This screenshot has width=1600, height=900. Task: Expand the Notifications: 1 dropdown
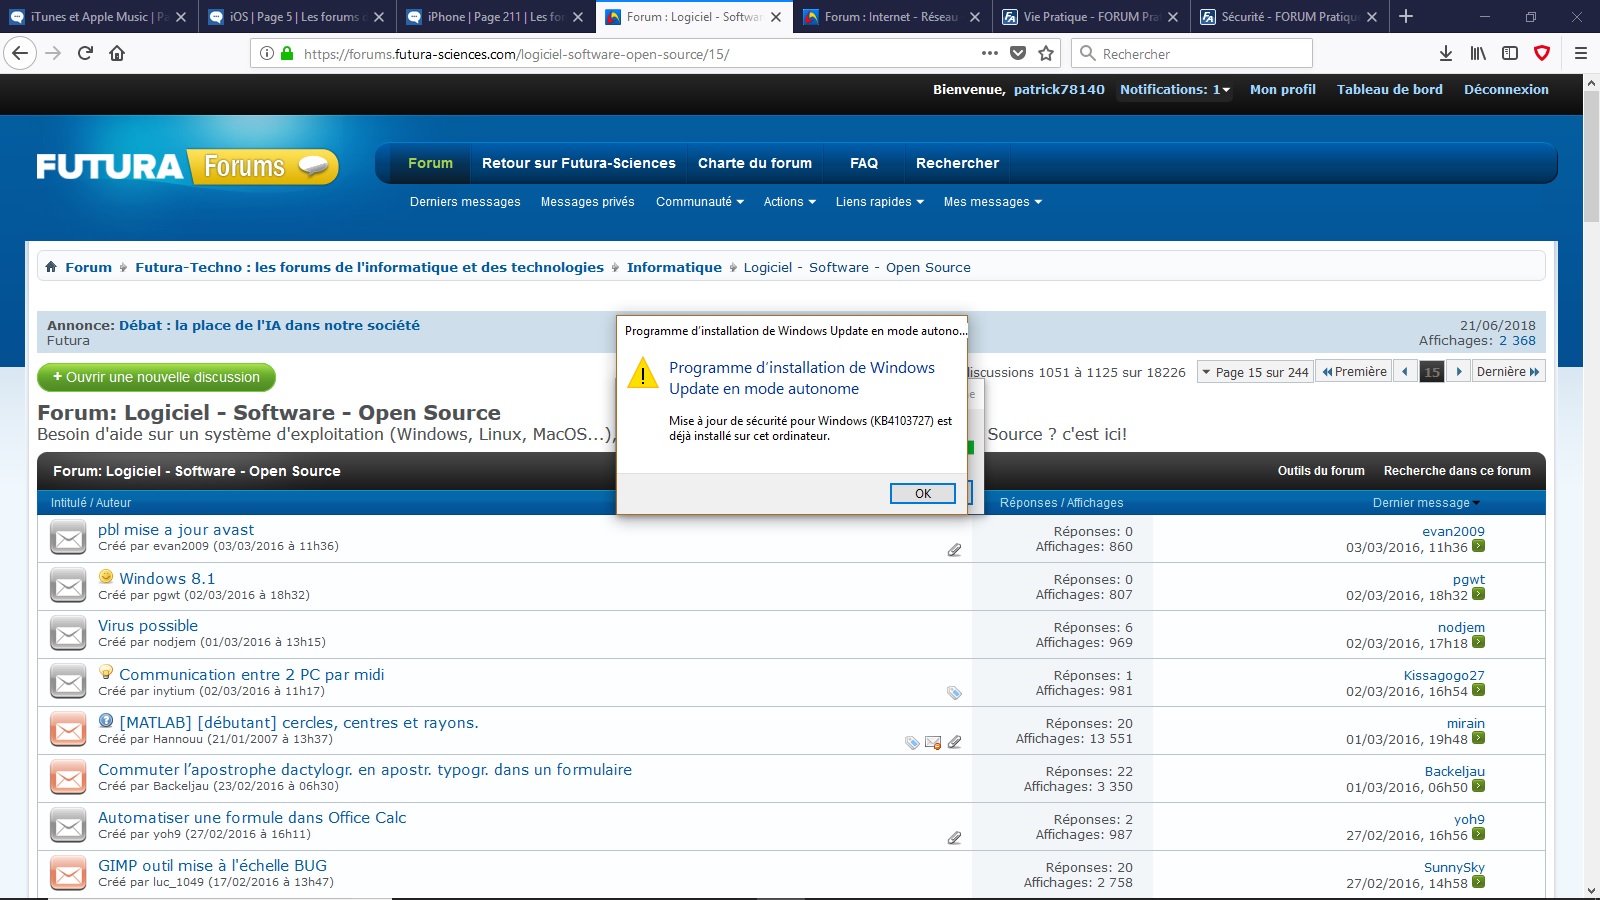pyautogui.click(x=1175, y=89)
